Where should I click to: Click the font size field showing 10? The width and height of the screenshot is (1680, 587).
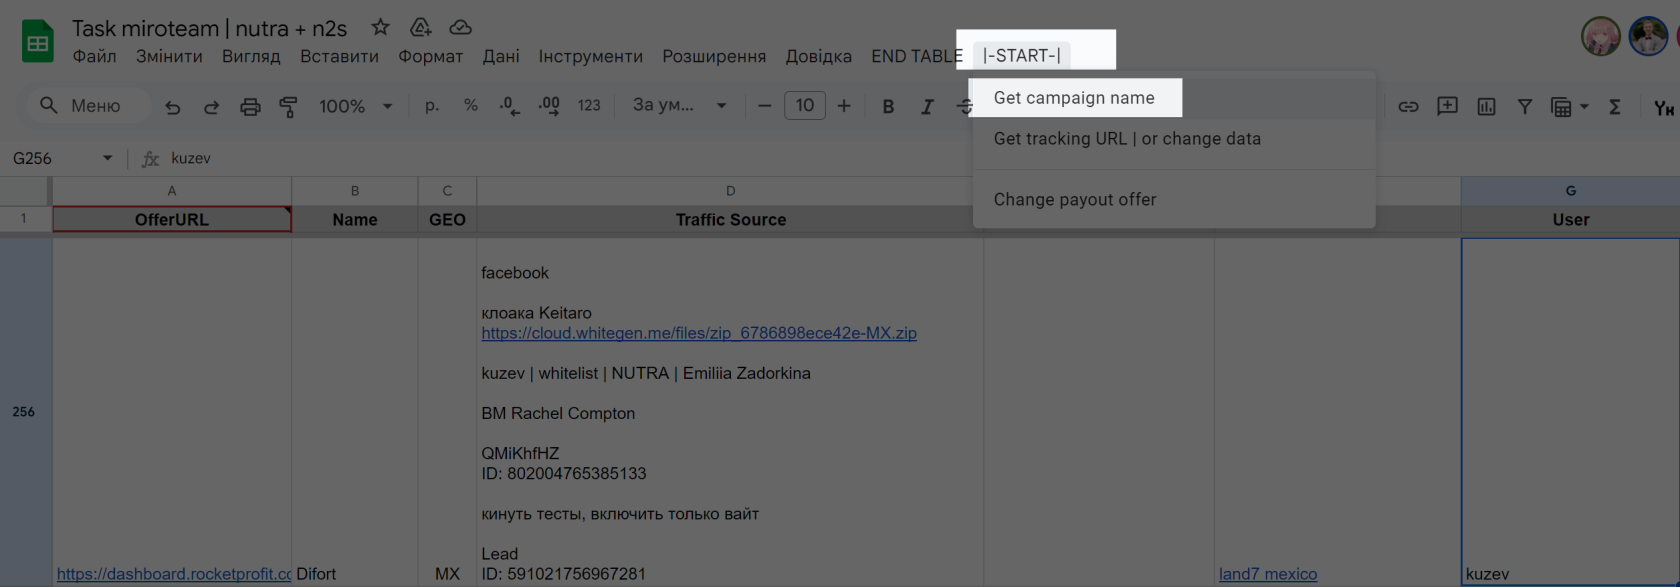tap(805, 106)
